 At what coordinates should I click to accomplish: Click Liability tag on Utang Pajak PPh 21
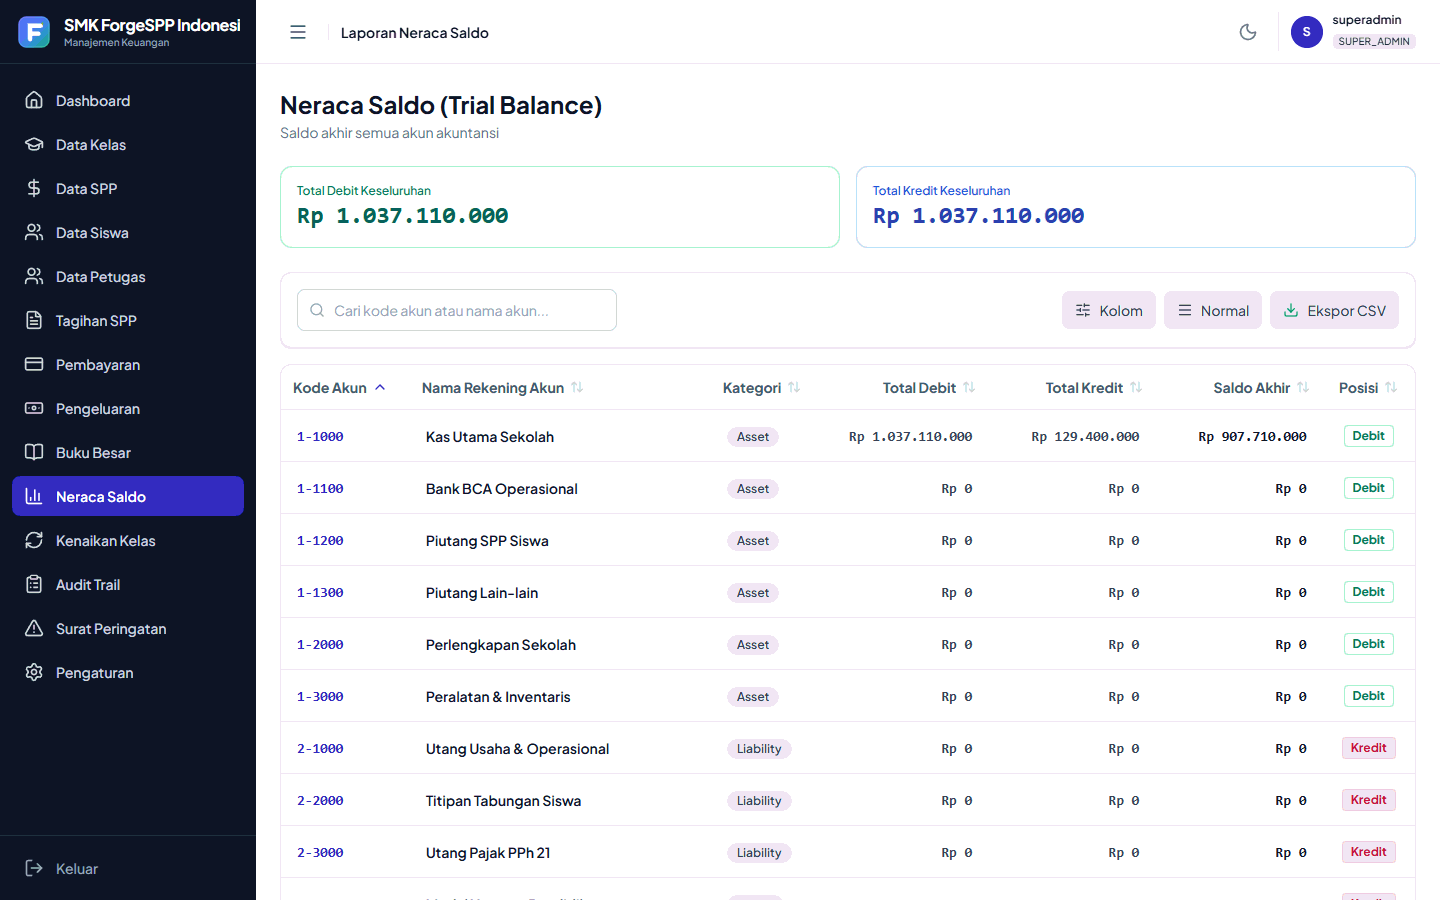(759, 852)
